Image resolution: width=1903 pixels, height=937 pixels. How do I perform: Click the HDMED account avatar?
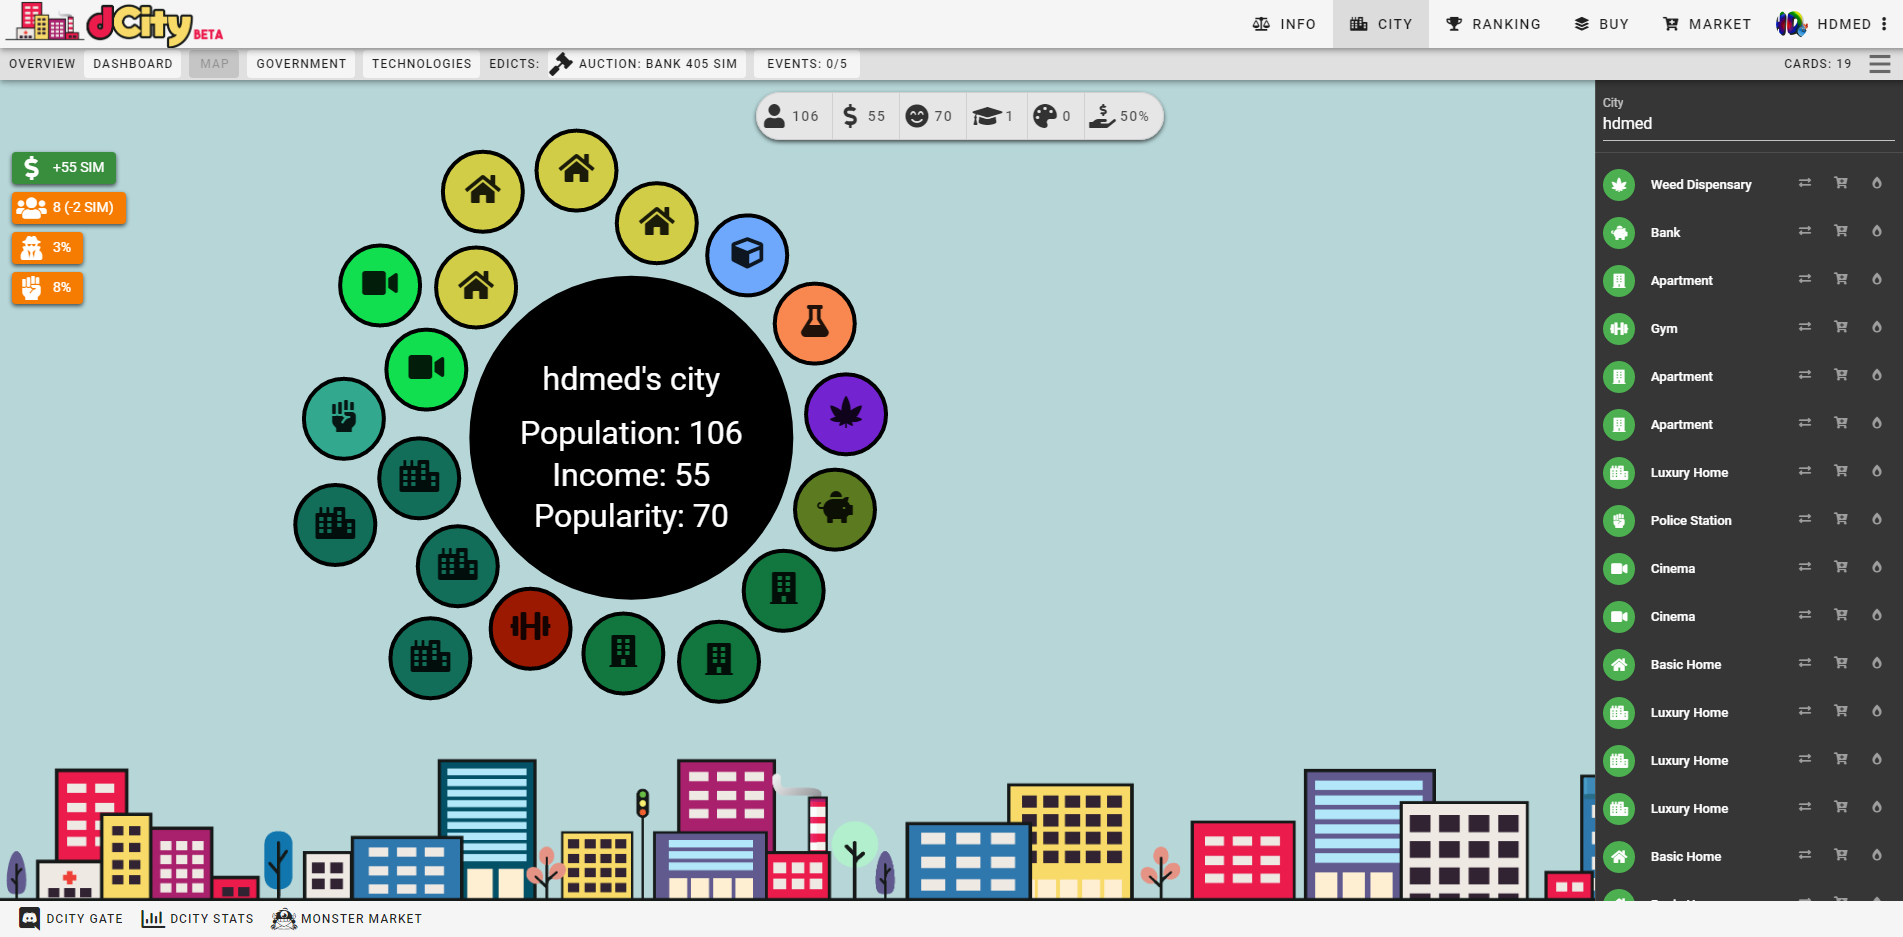[x=1790, y=24]
